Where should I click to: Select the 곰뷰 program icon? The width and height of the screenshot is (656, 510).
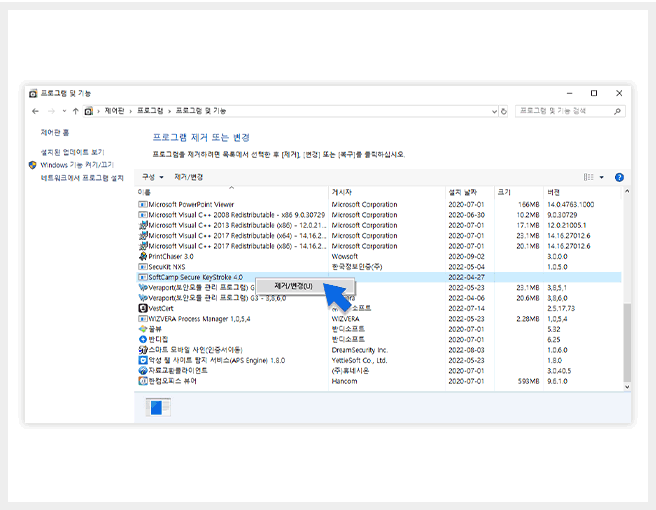[x=142, y=327]
